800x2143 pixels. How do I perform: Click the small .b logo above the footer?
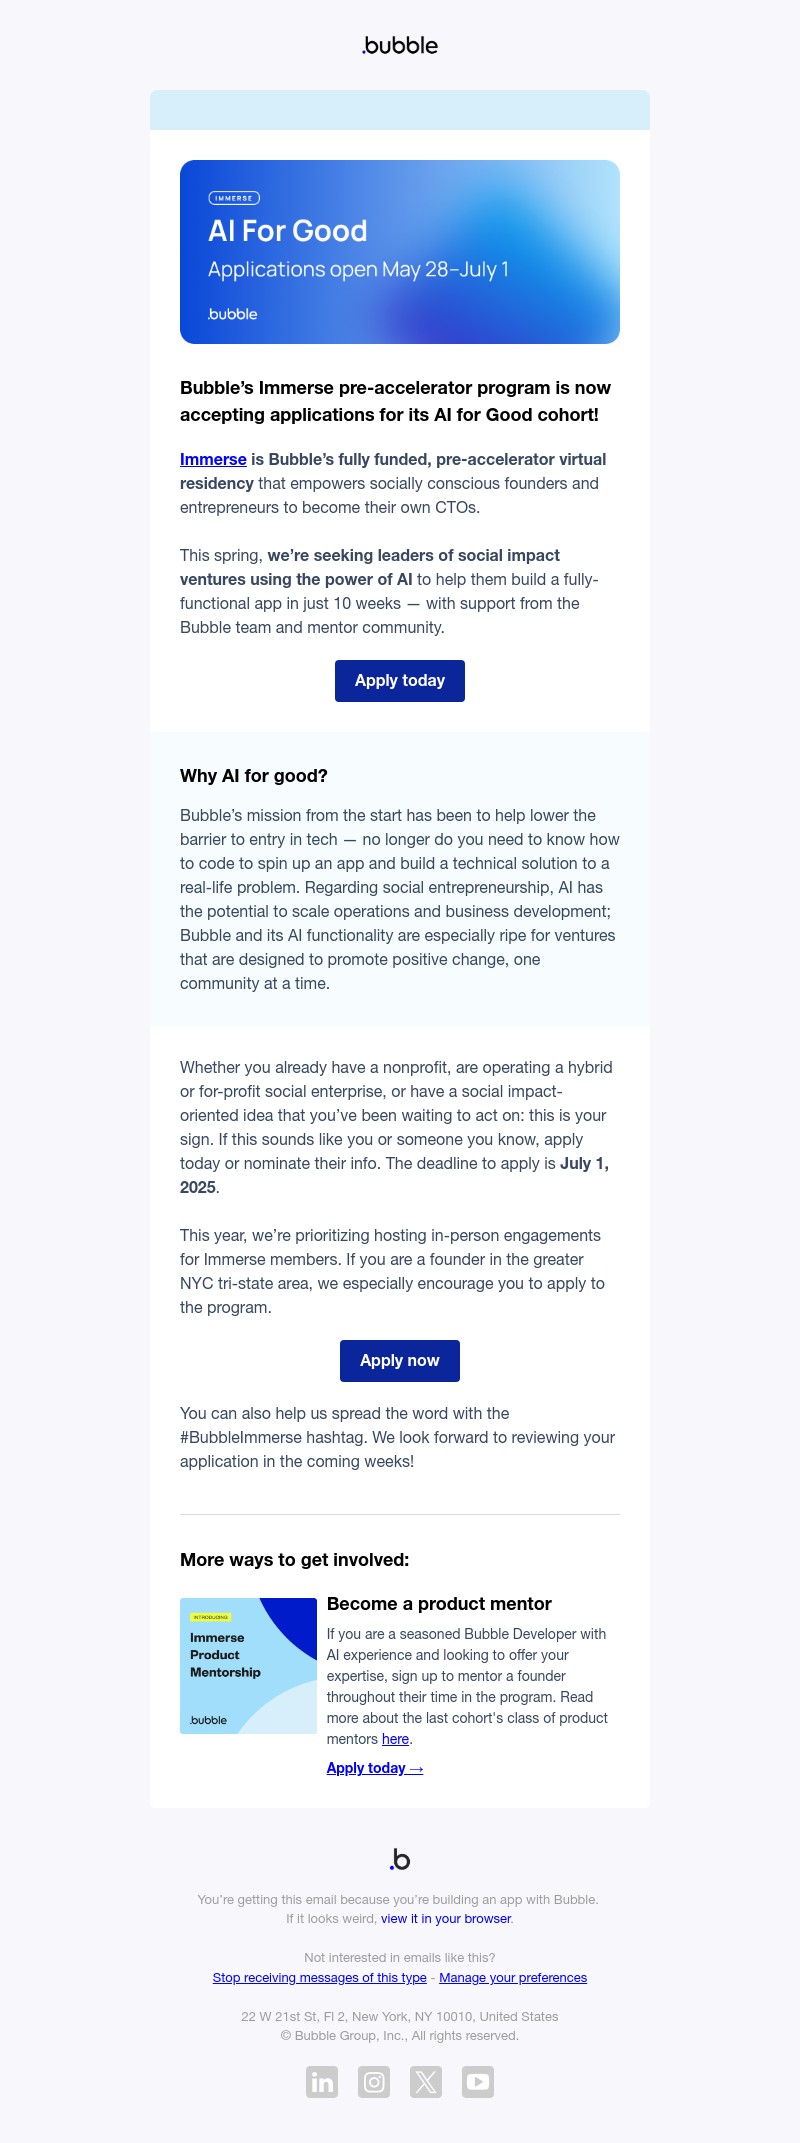pos(400,1859)
